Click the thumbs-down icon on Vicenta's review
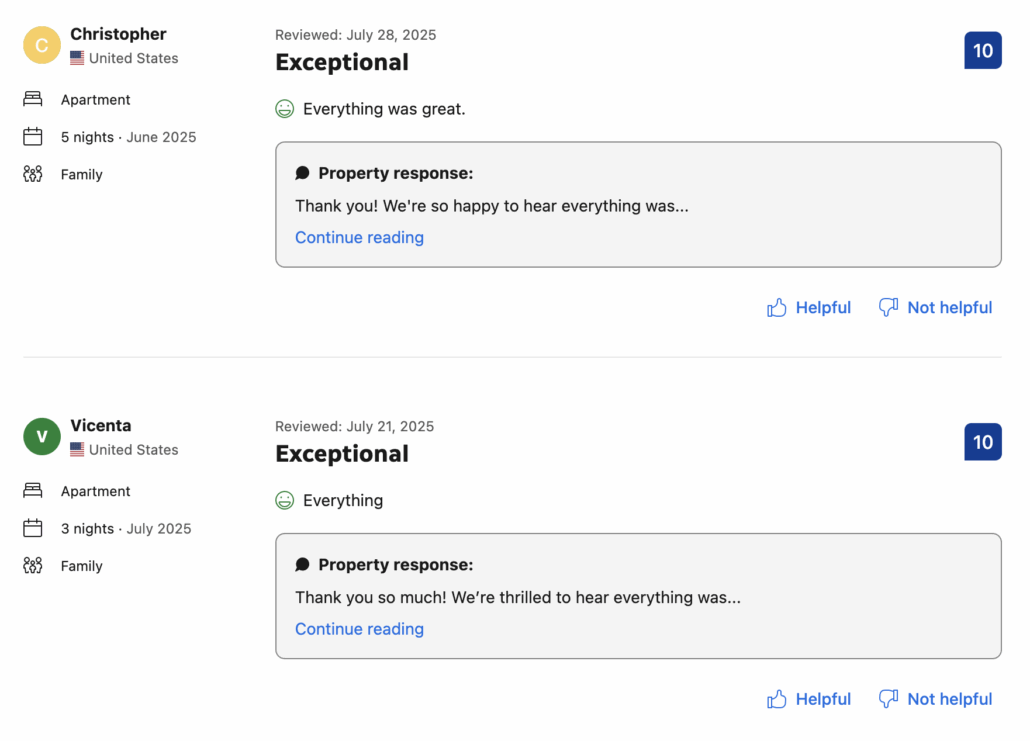 (888, 699)
